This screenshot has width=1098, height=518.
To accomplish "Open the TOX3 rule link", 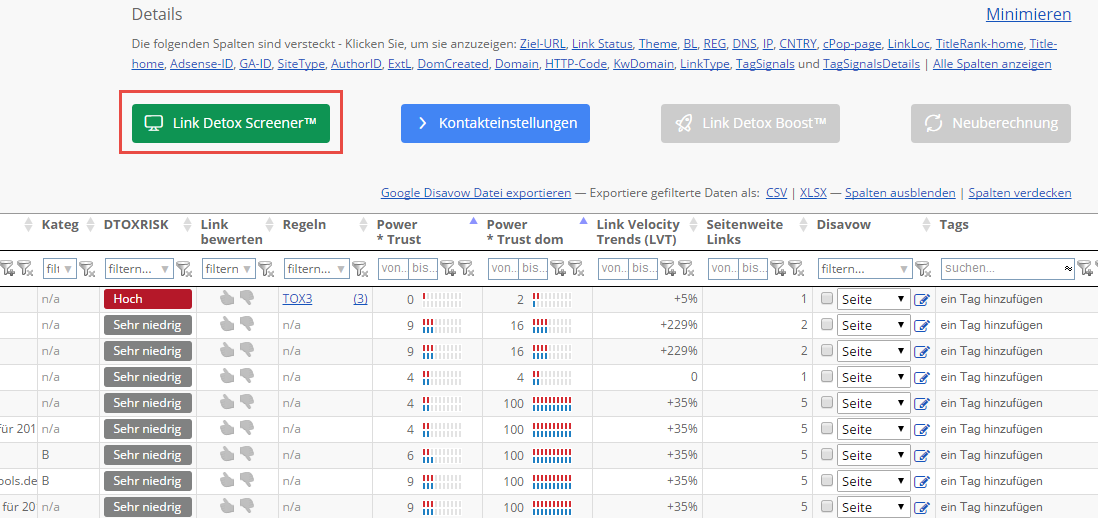I will click(297, 299).
